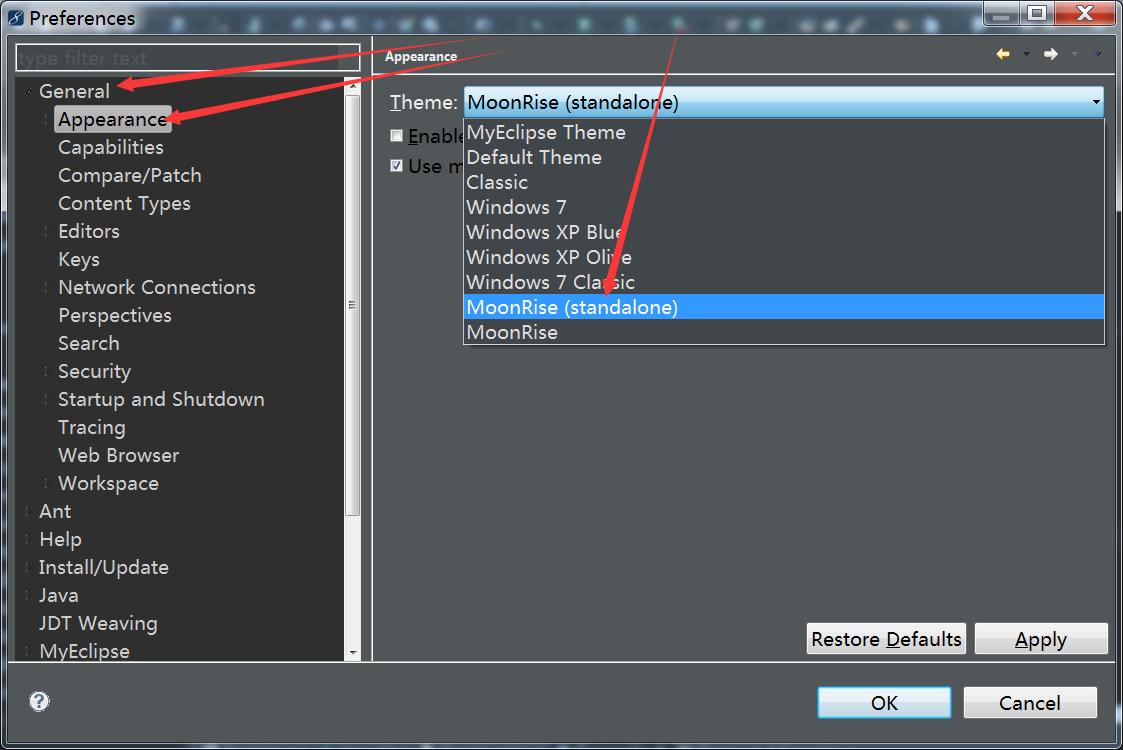Viewport: 1123px width, 750px height.
Task: Collapse the General tree node
Action: (x=28, y=92)
